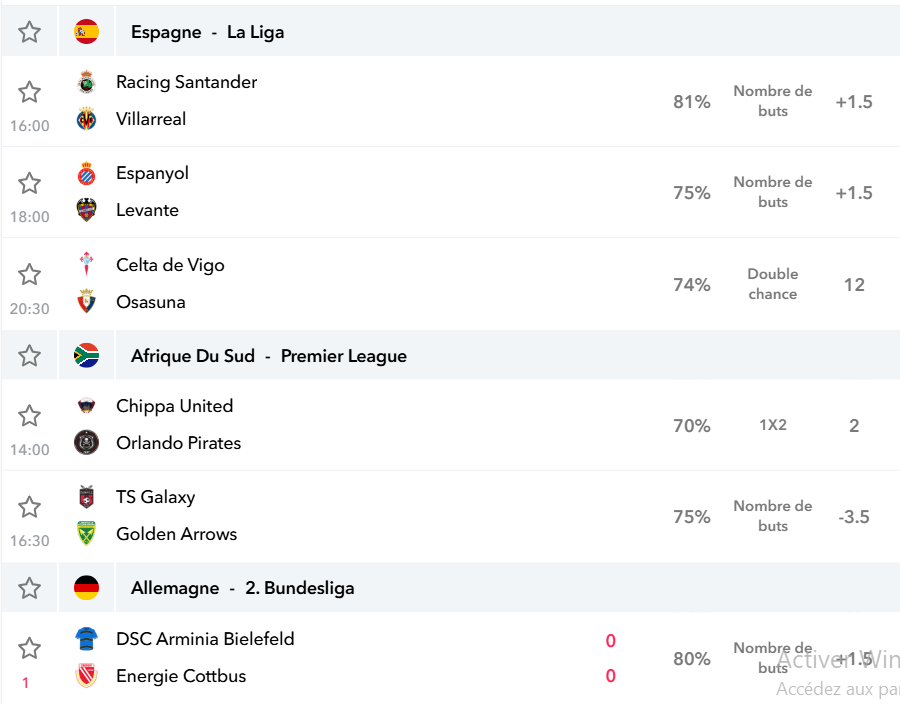The height and width of the screenshot is (704, 900).
Task: Favorite the Racing Santander vs Villarreal match star
Action: coord(29,92)
